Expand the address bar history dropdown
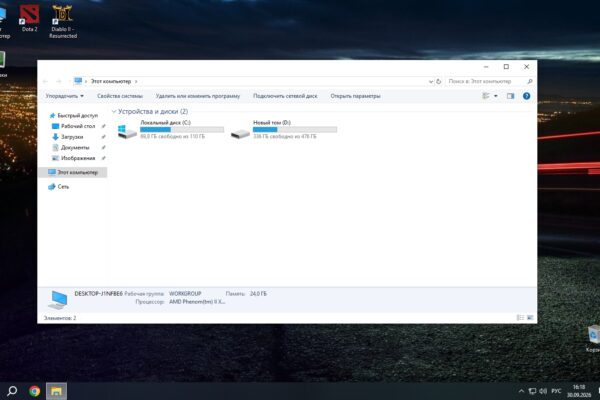Viewport: 600px width, 400px height. click(x=431, y=82)
